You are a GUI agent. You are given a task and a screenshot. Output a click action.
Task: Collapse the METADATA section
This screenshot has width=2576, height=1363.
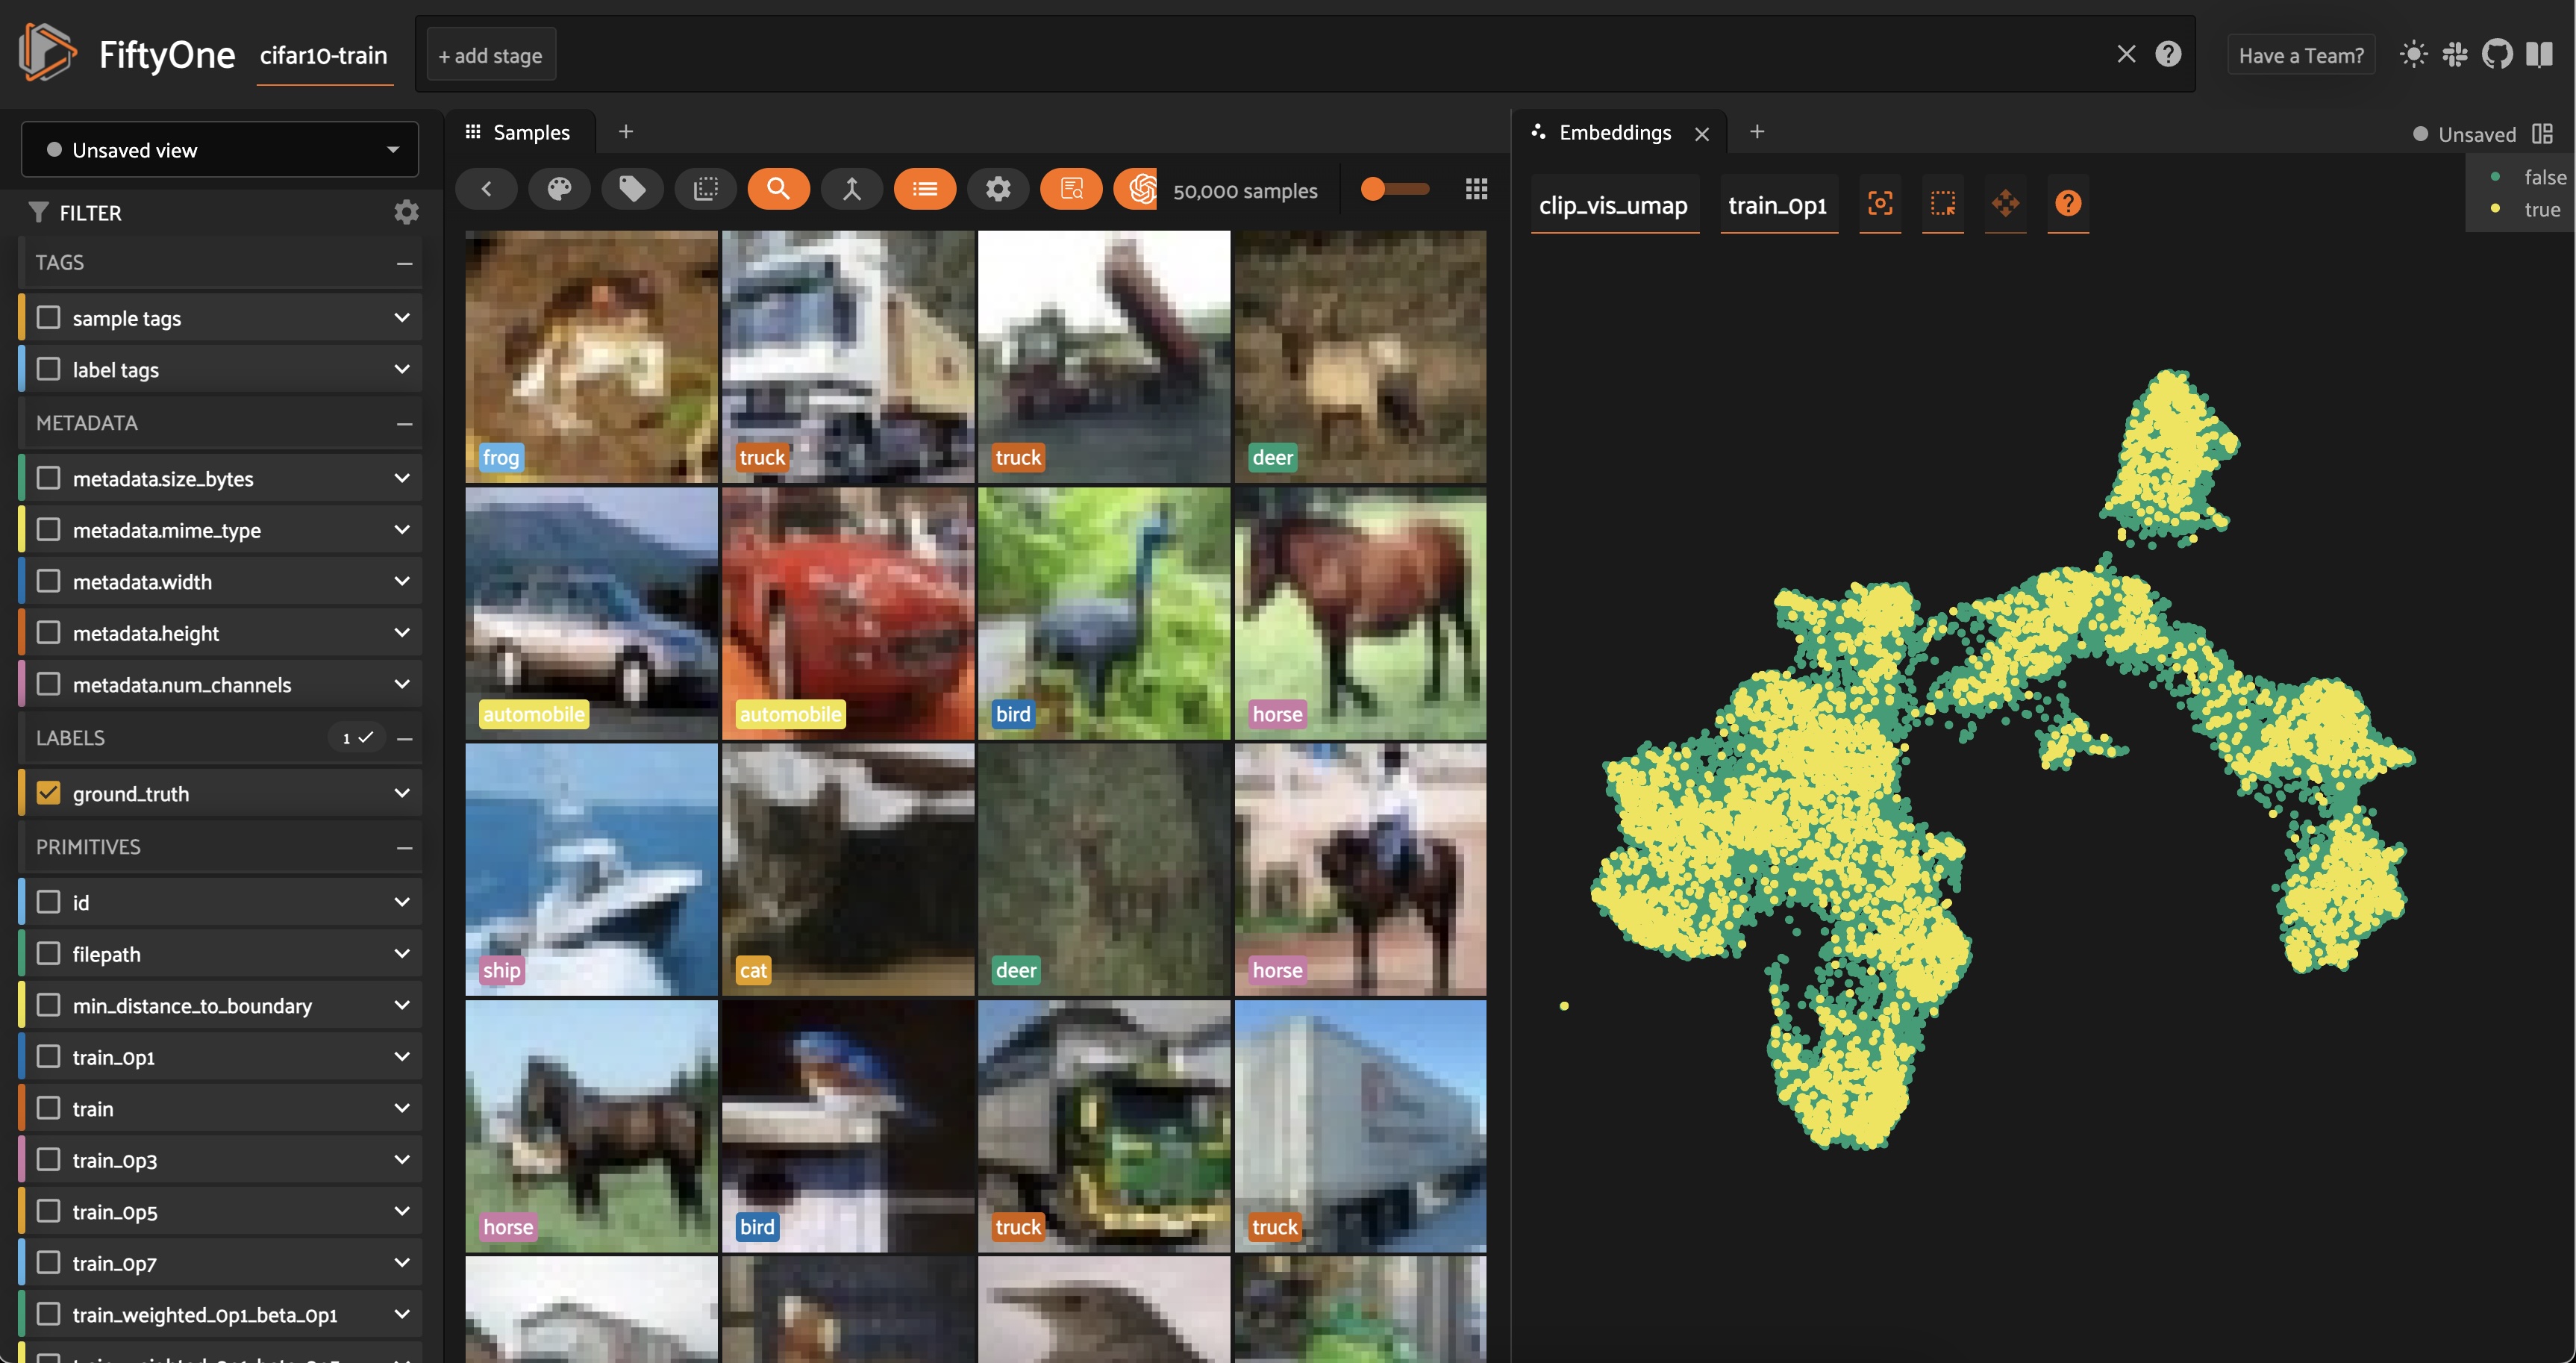(404, 424)
